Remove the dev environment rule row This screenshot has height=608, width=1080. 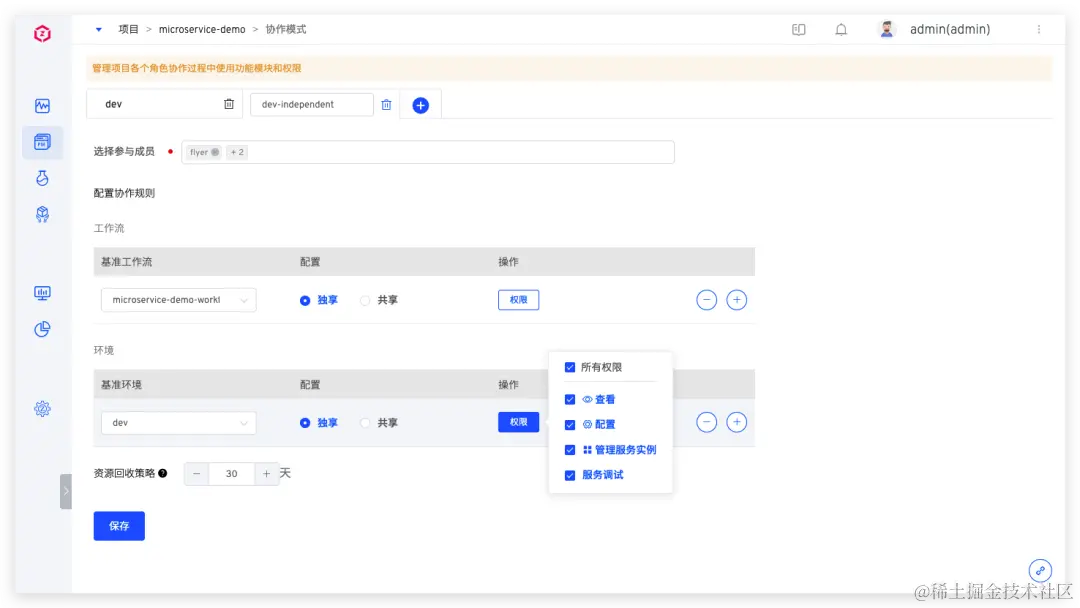pyautogui.click(x=707, y=423)
